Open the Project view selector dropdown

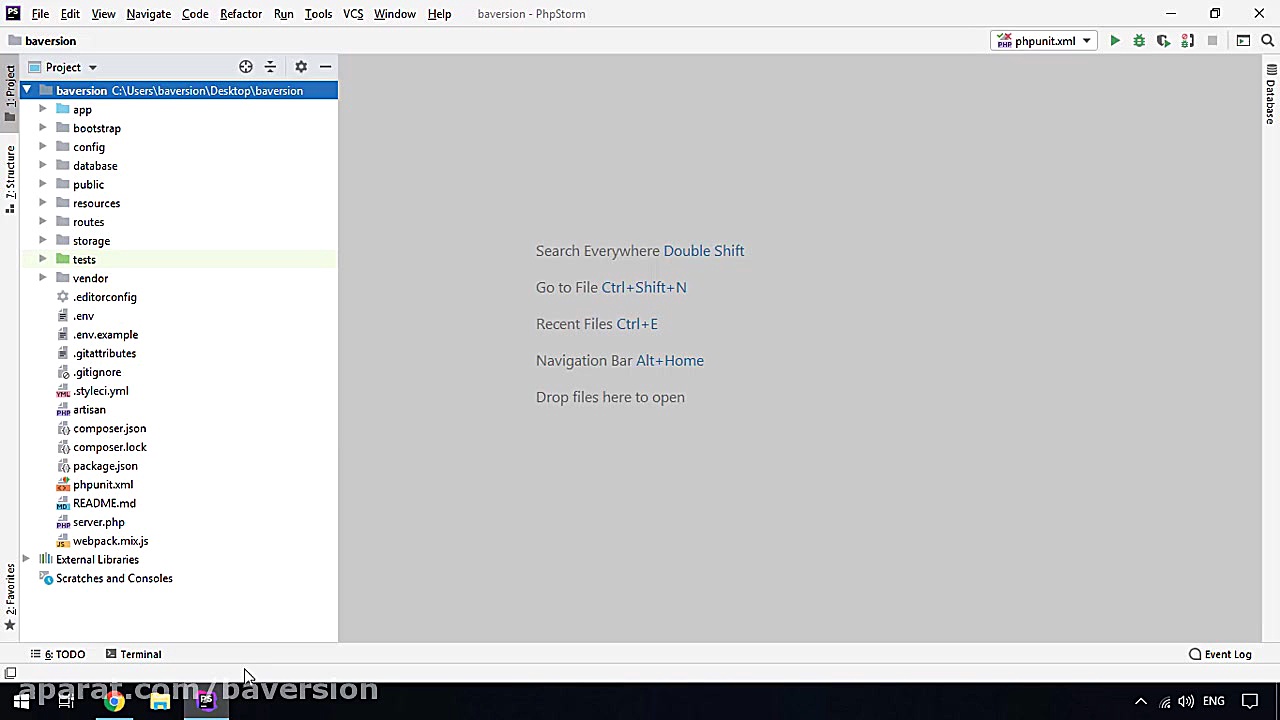pos(63,67)
